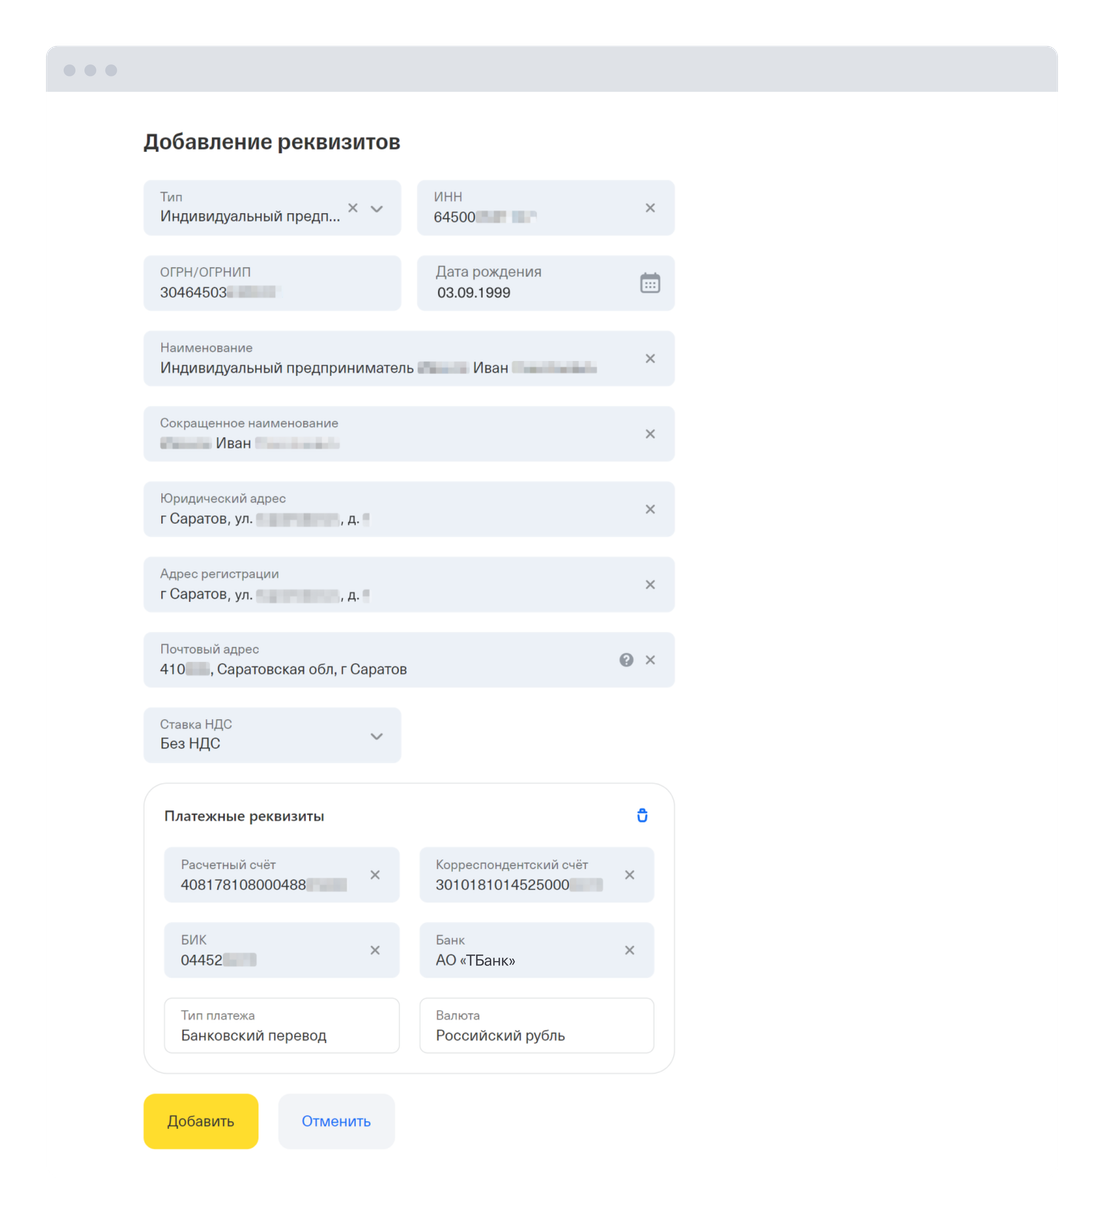Click the yellow Добавить button
The height and width of the screenshot is (1224, 1104).
[201, 1121]
